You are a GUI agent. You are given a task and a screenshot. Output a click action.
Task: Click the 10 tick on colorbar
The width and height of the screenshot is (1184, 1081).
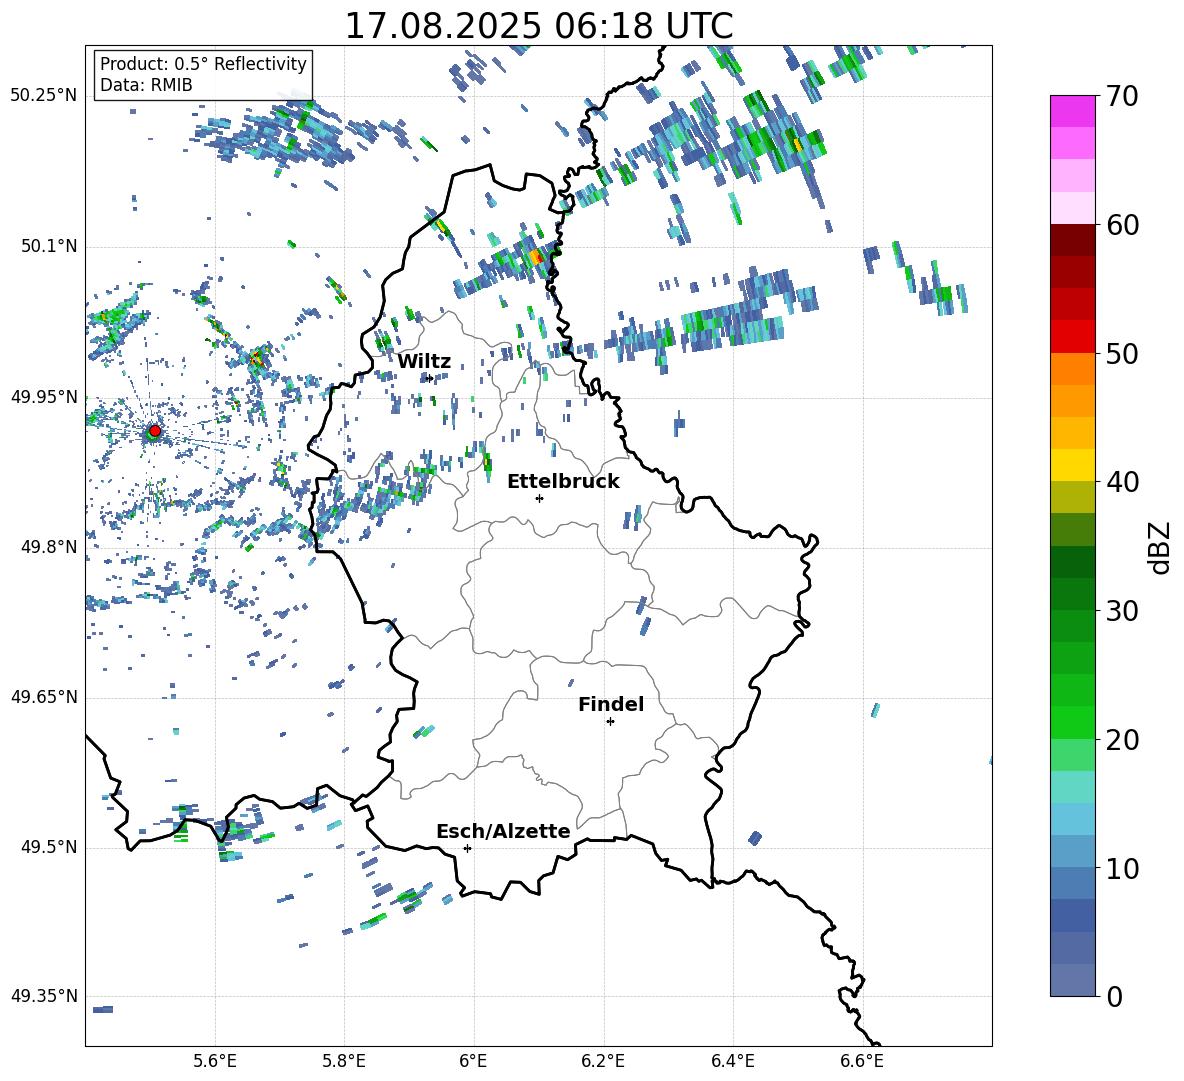[1121, 868]
